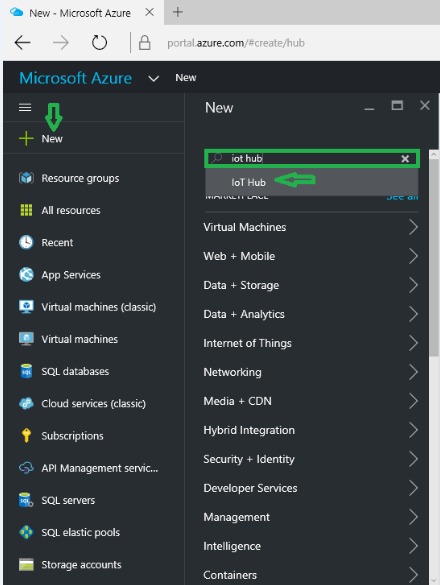This screenshot has width=440, height=585.
Task: Click the Subscriptions key icon
Action: (x=26, y=435)
